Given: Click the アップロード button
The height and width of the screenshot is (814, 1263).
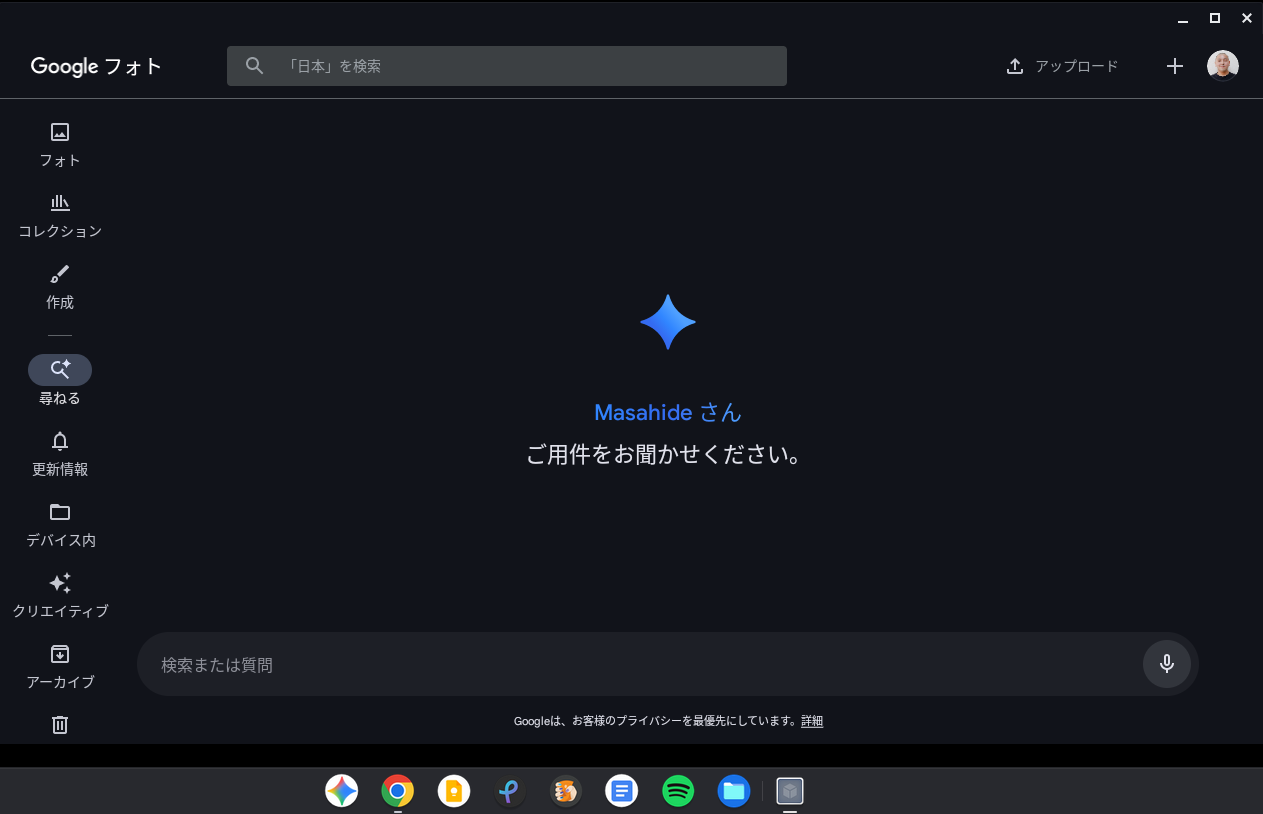Looking at the screenshot, I should (x=1062, y=66).
